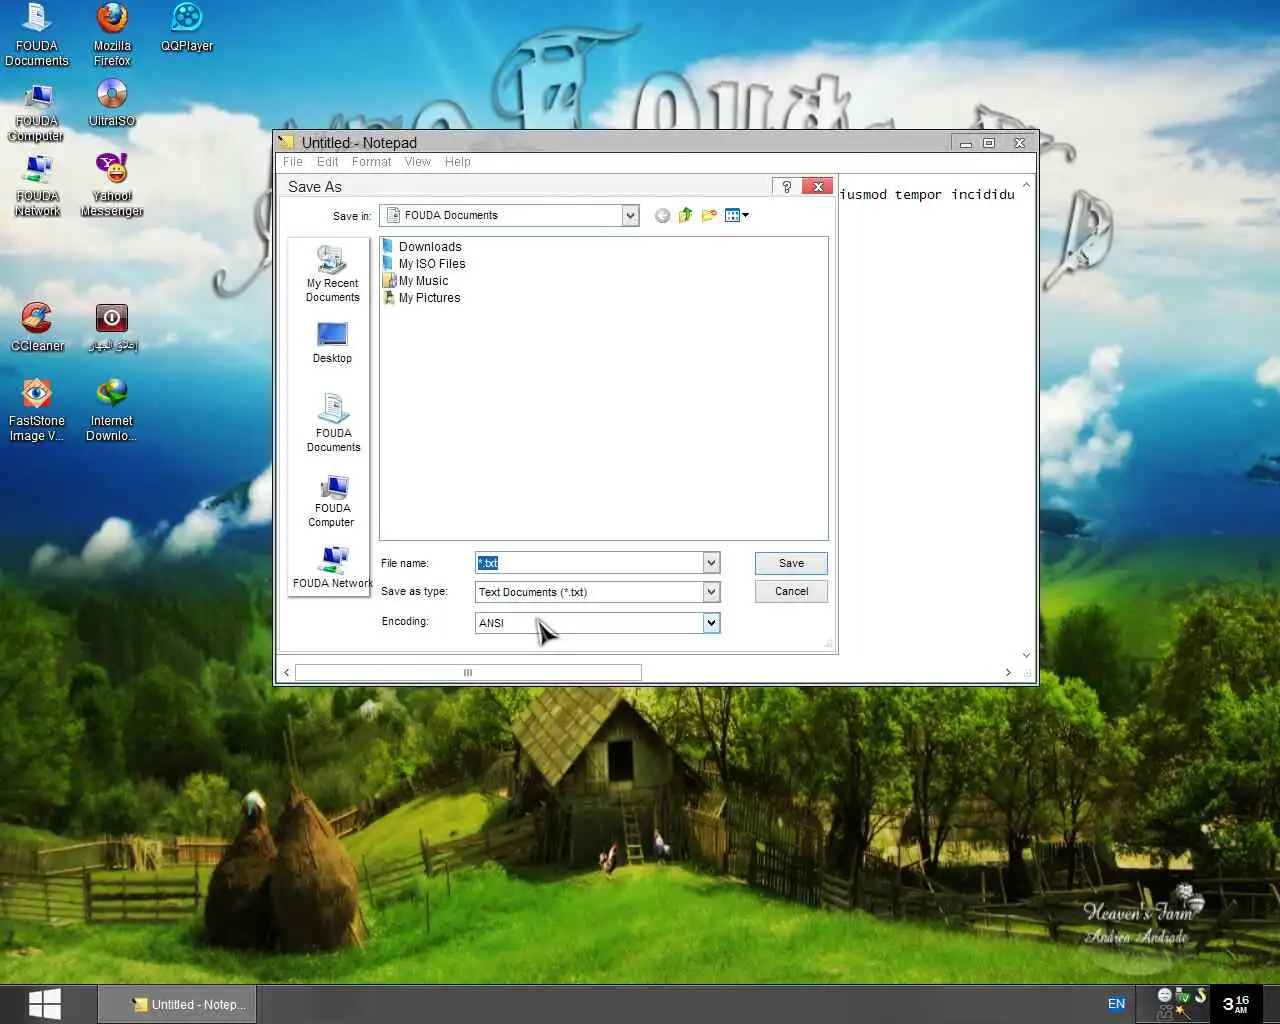1280x1024 pixels.
Task: Click the Save As help question button
Action: [x=786, y=187]
